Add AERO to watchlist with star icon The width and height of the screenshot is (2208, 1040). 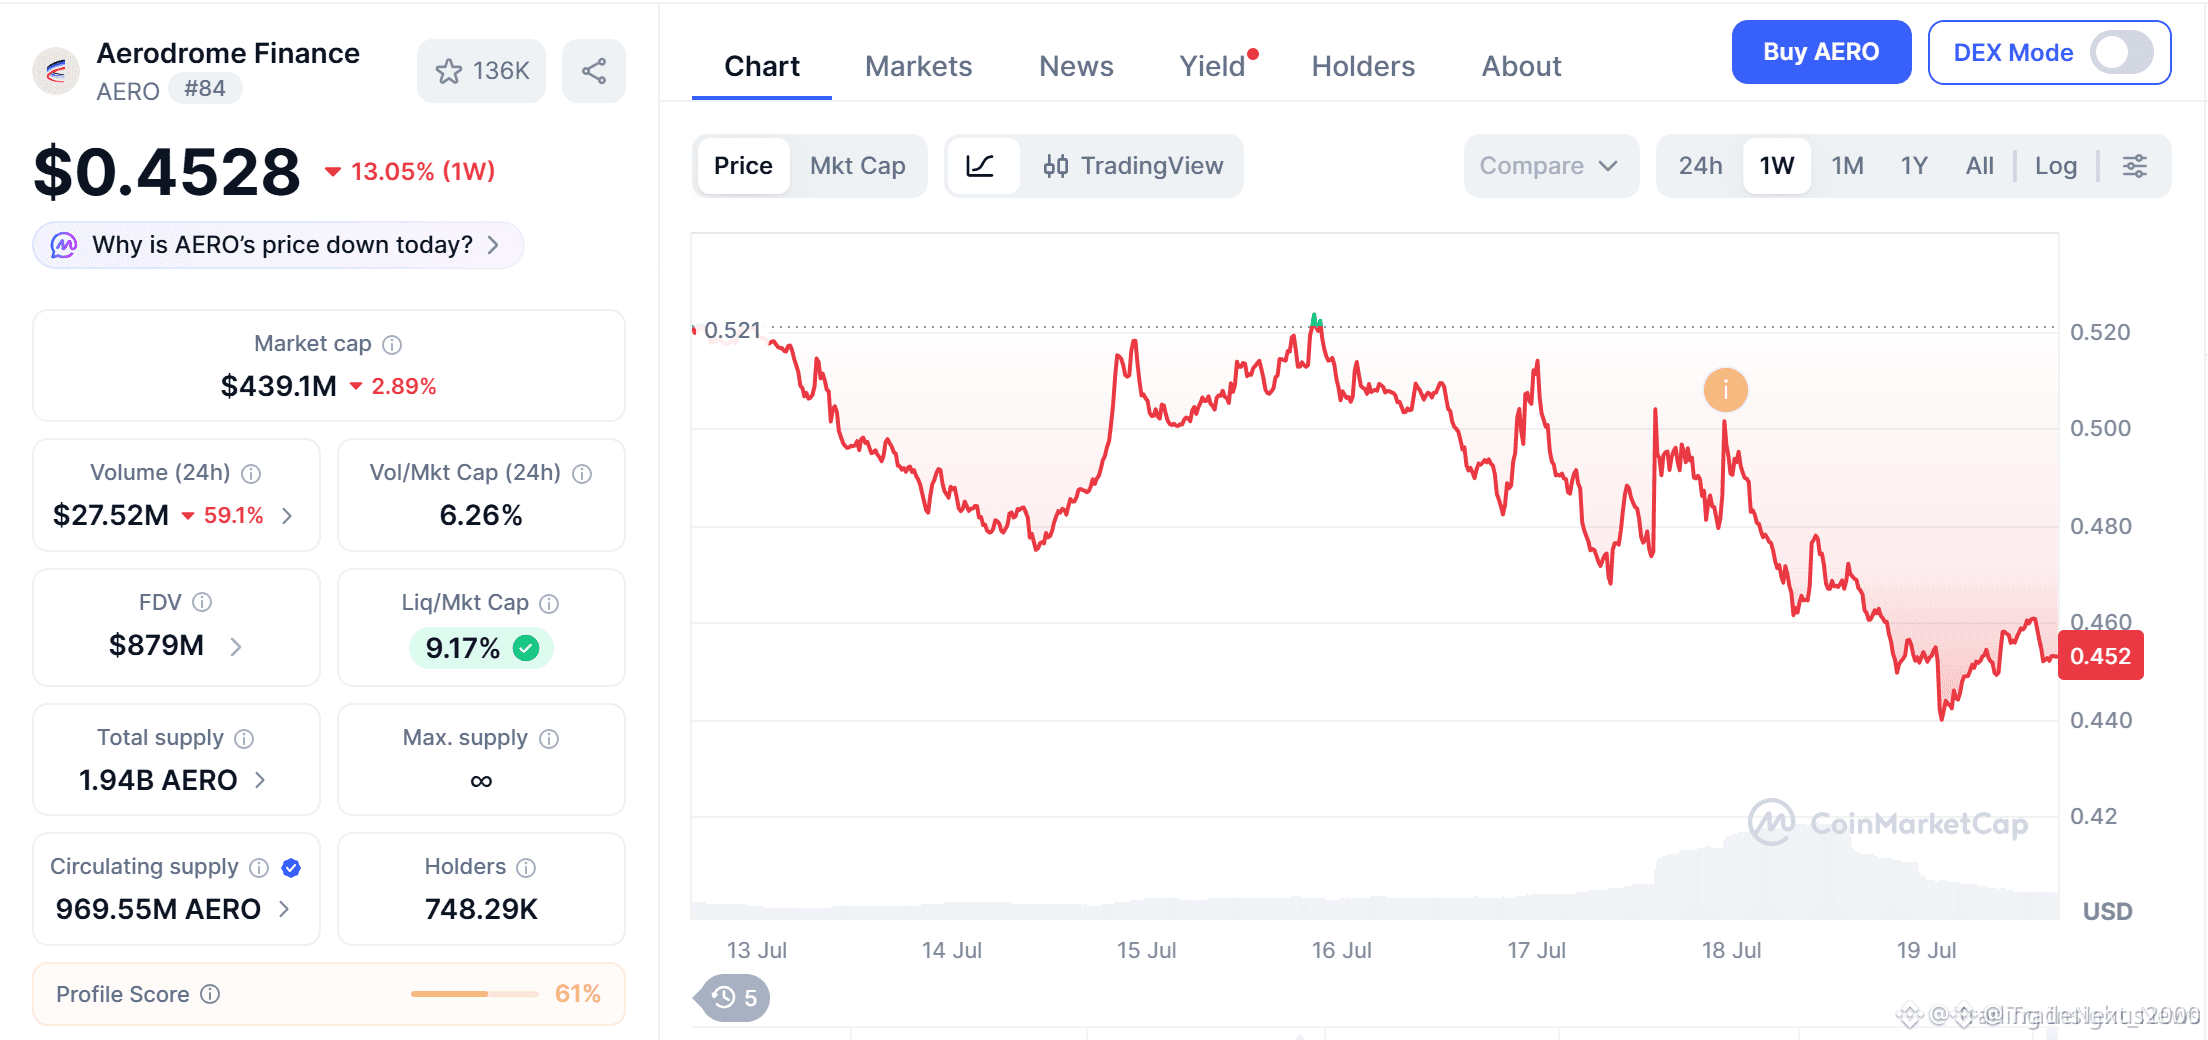(449, 71)
